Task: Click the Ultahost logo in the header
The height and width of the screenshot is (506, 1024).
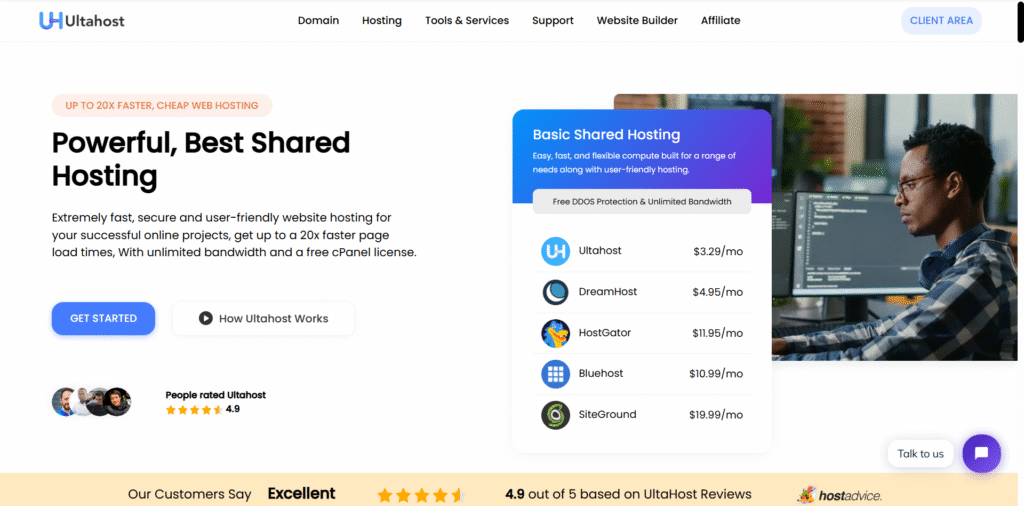Action: [x=82, y=20]
